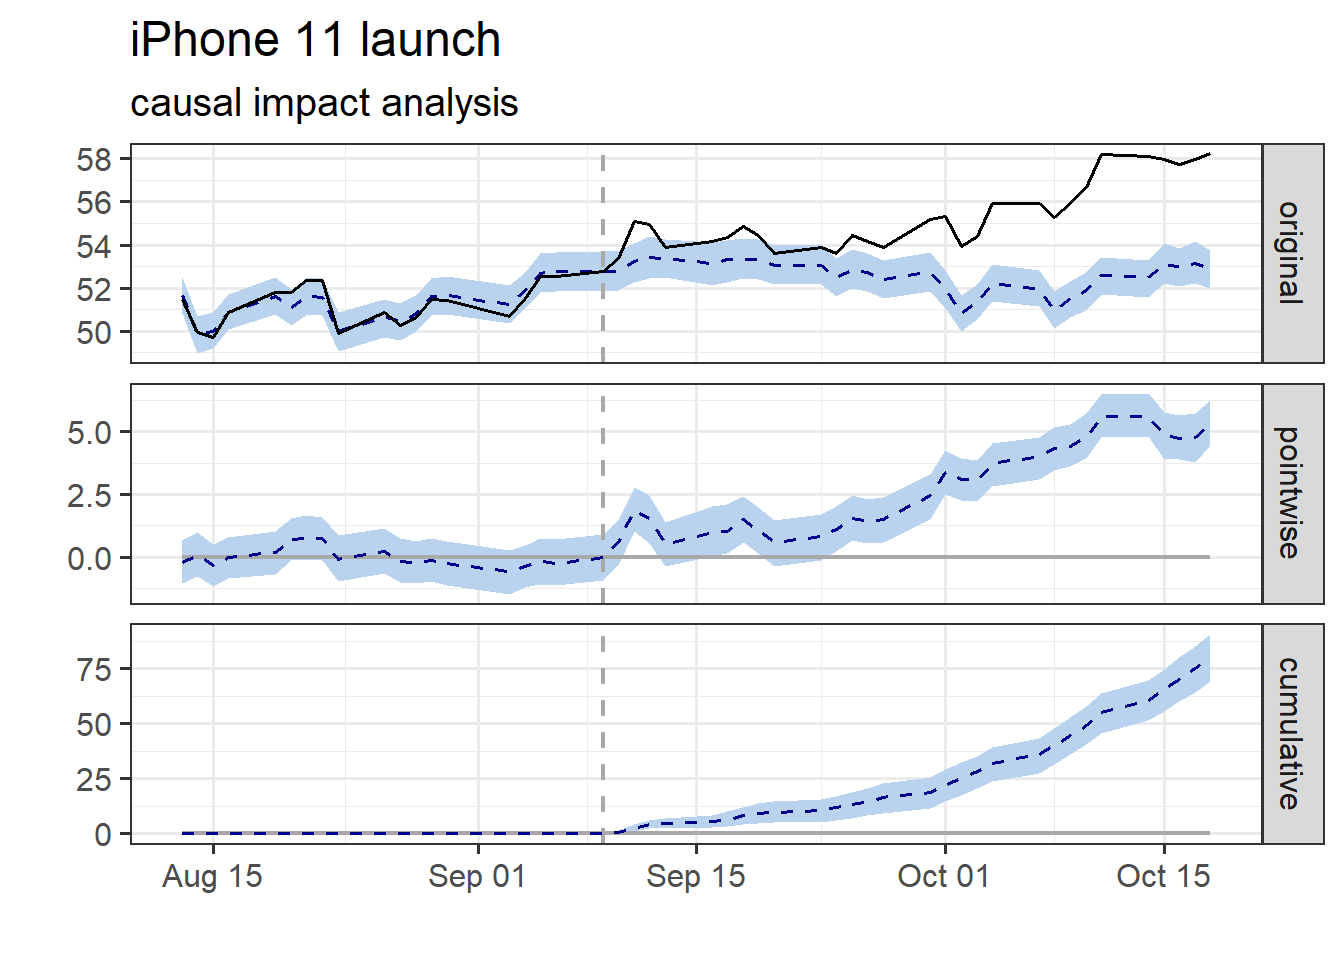Image resolution: width=1344 pixels, height=960 pixels.
Task: Click the "Oct 01" x-axis date label
Action: [944, 877]
